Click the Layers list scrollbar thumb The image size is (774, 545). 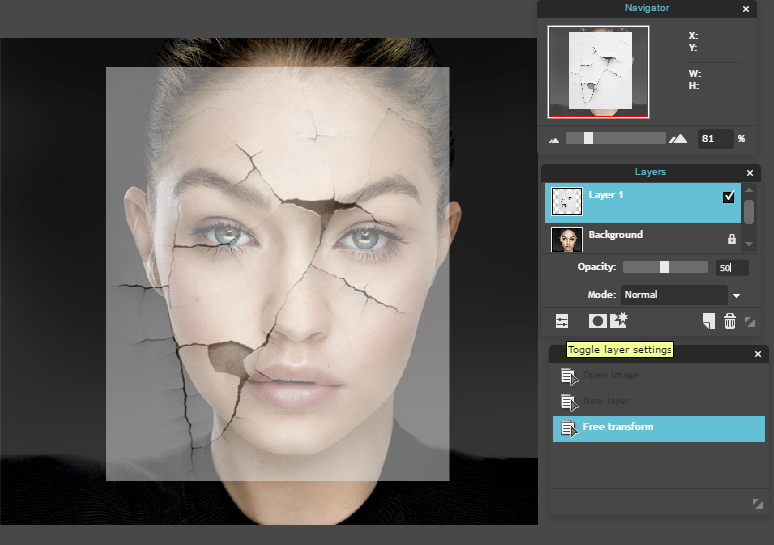pos(749,211)
